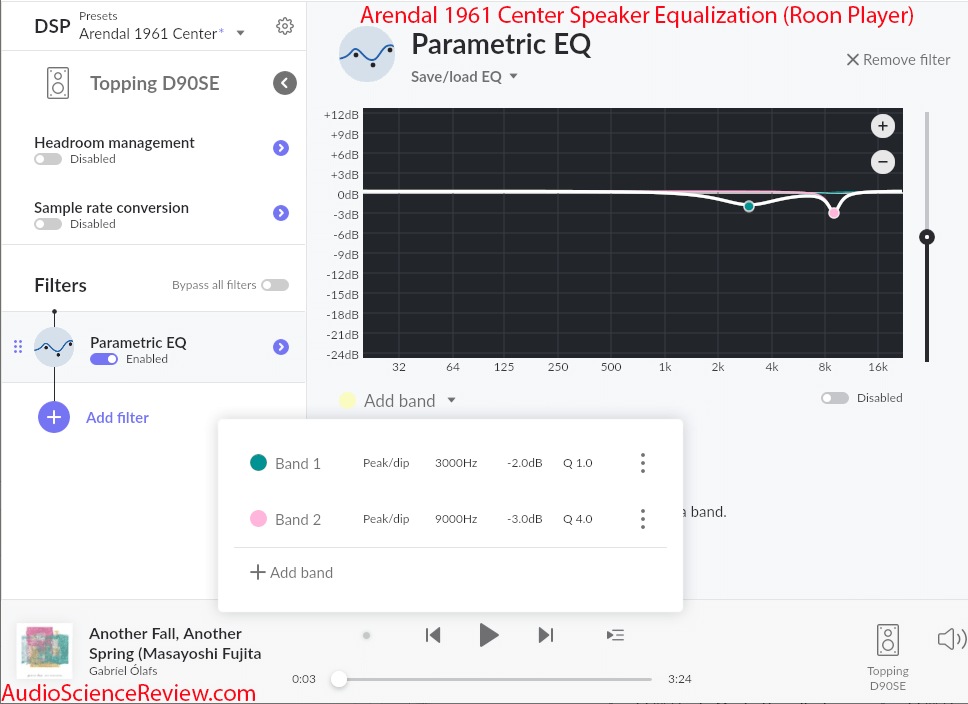968x704 pixels.
Task: Edit Band 2 Q 4.0 value
Action: 578,519
